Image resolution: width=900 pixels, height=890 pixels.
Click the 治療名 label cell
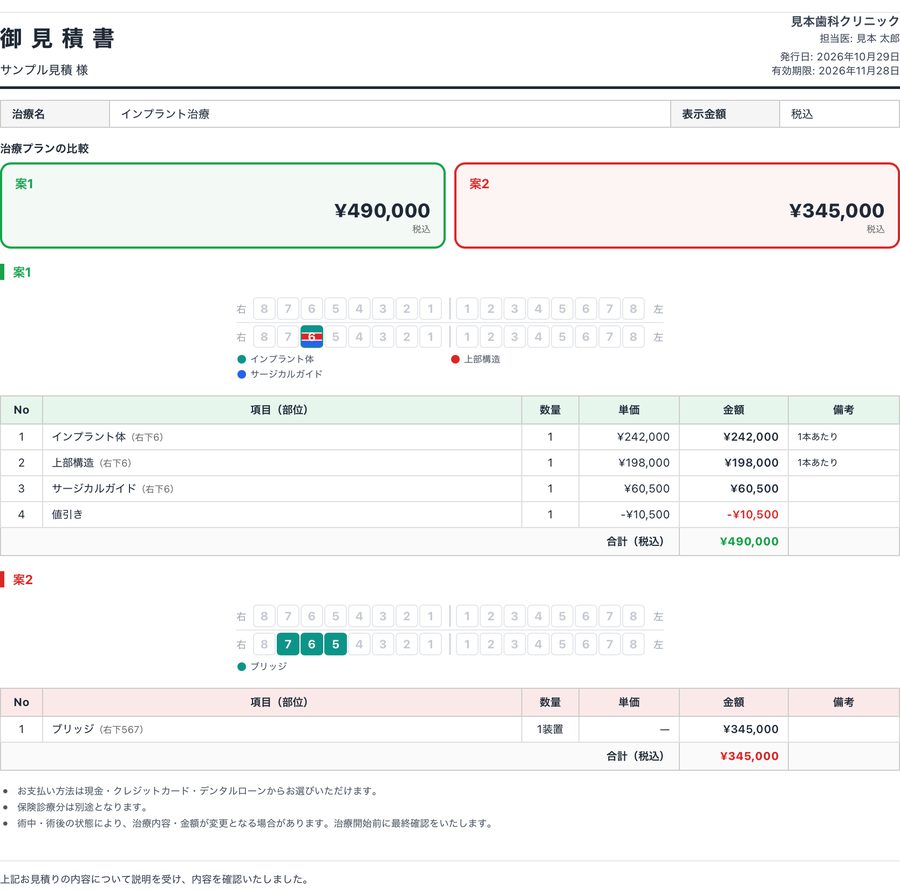pos(55,114)
